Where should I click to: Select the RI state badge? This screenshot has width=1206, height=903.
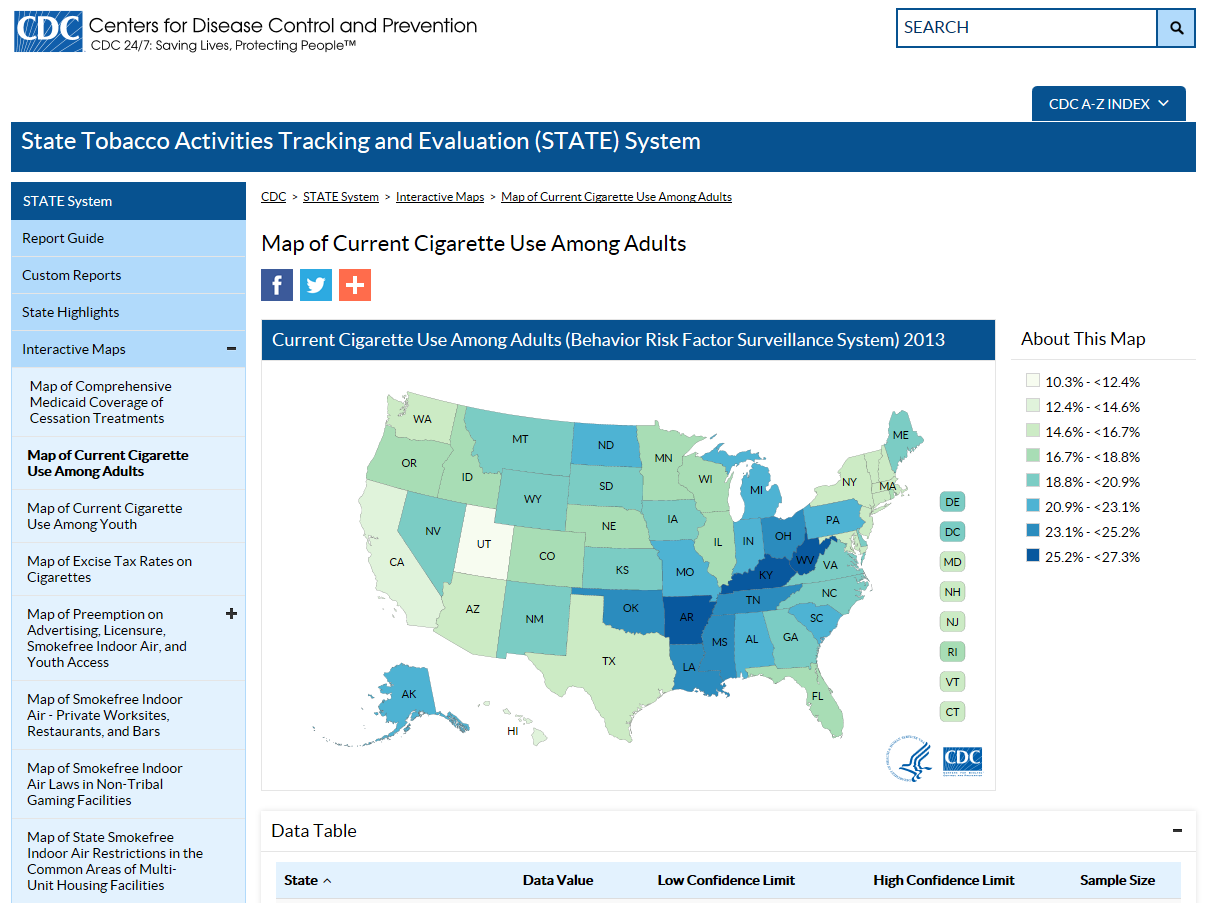(x=952, y=652)
